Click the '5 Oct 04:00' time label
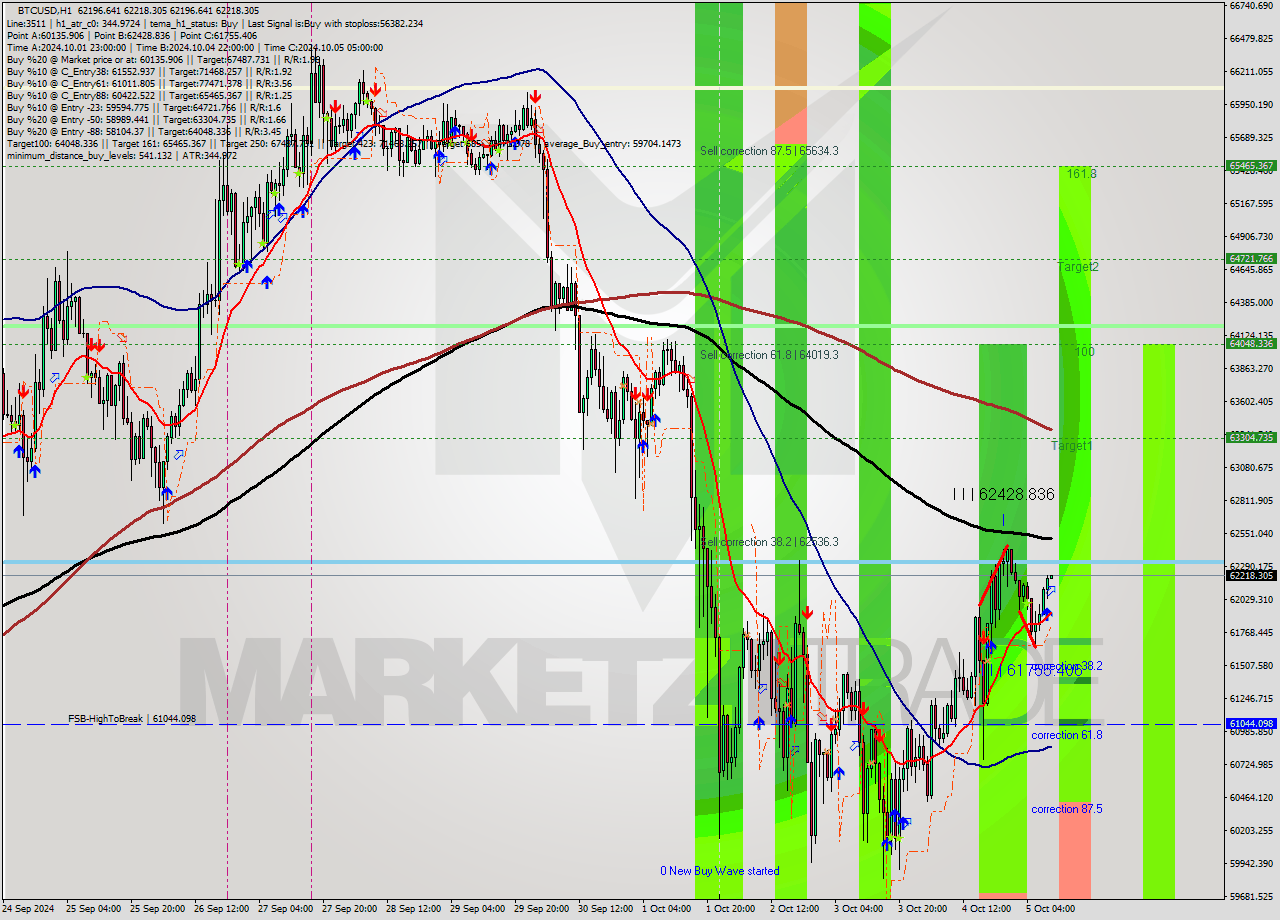1280x920 pixels. (1051, 909)
